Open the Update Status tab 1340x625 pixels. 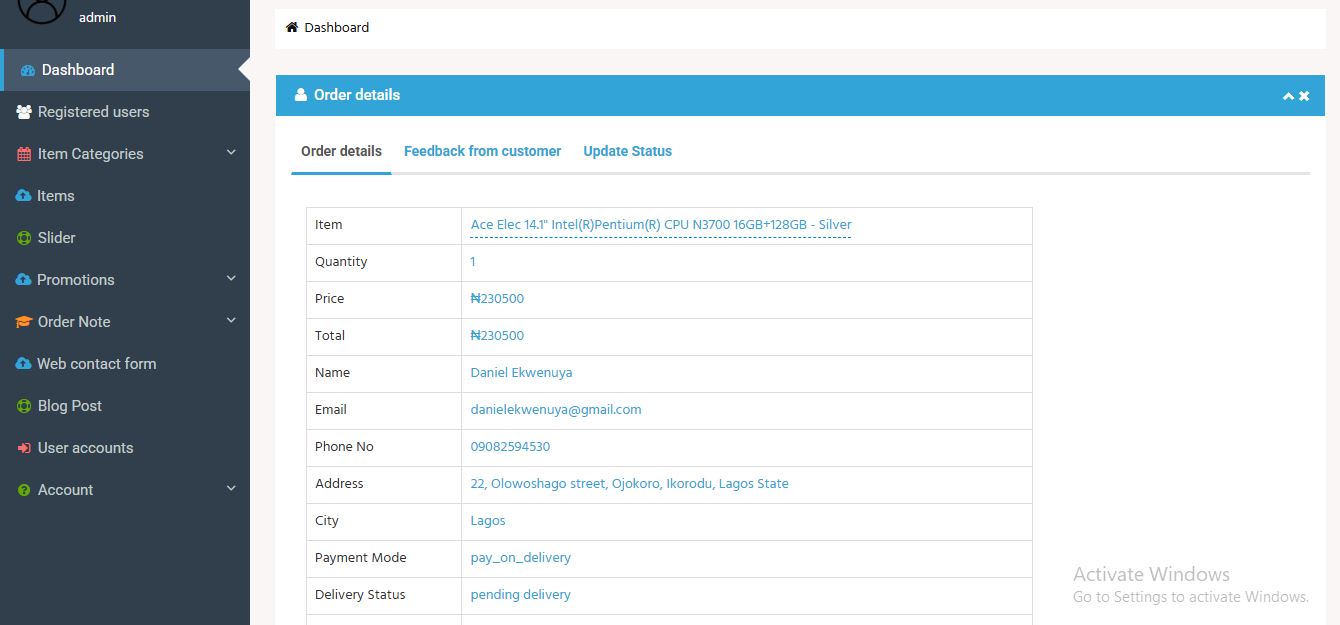tap(627, 152)
